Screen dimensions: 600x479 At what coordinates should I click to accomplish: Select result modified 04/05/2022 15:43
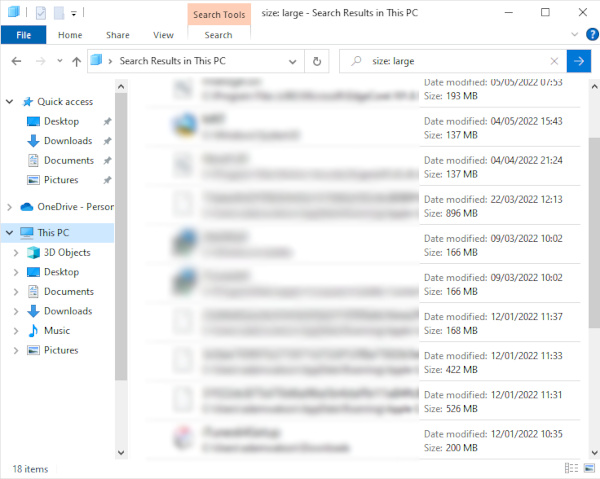[x=362, y=127]
